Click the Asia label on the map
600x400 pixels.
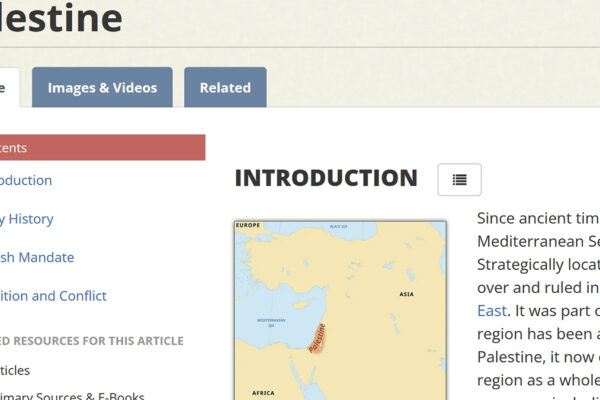(x=406, y=294)
